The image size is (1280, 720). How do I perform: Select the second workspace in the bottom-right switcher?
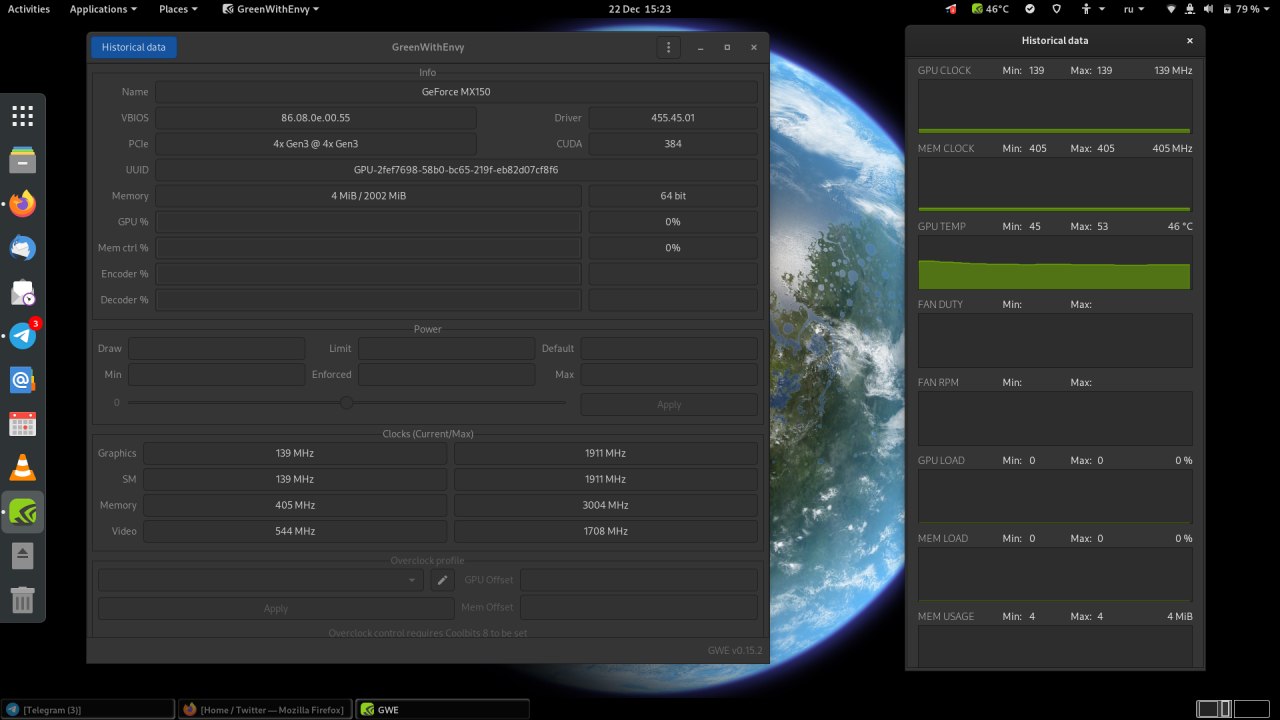(1251, 709)
